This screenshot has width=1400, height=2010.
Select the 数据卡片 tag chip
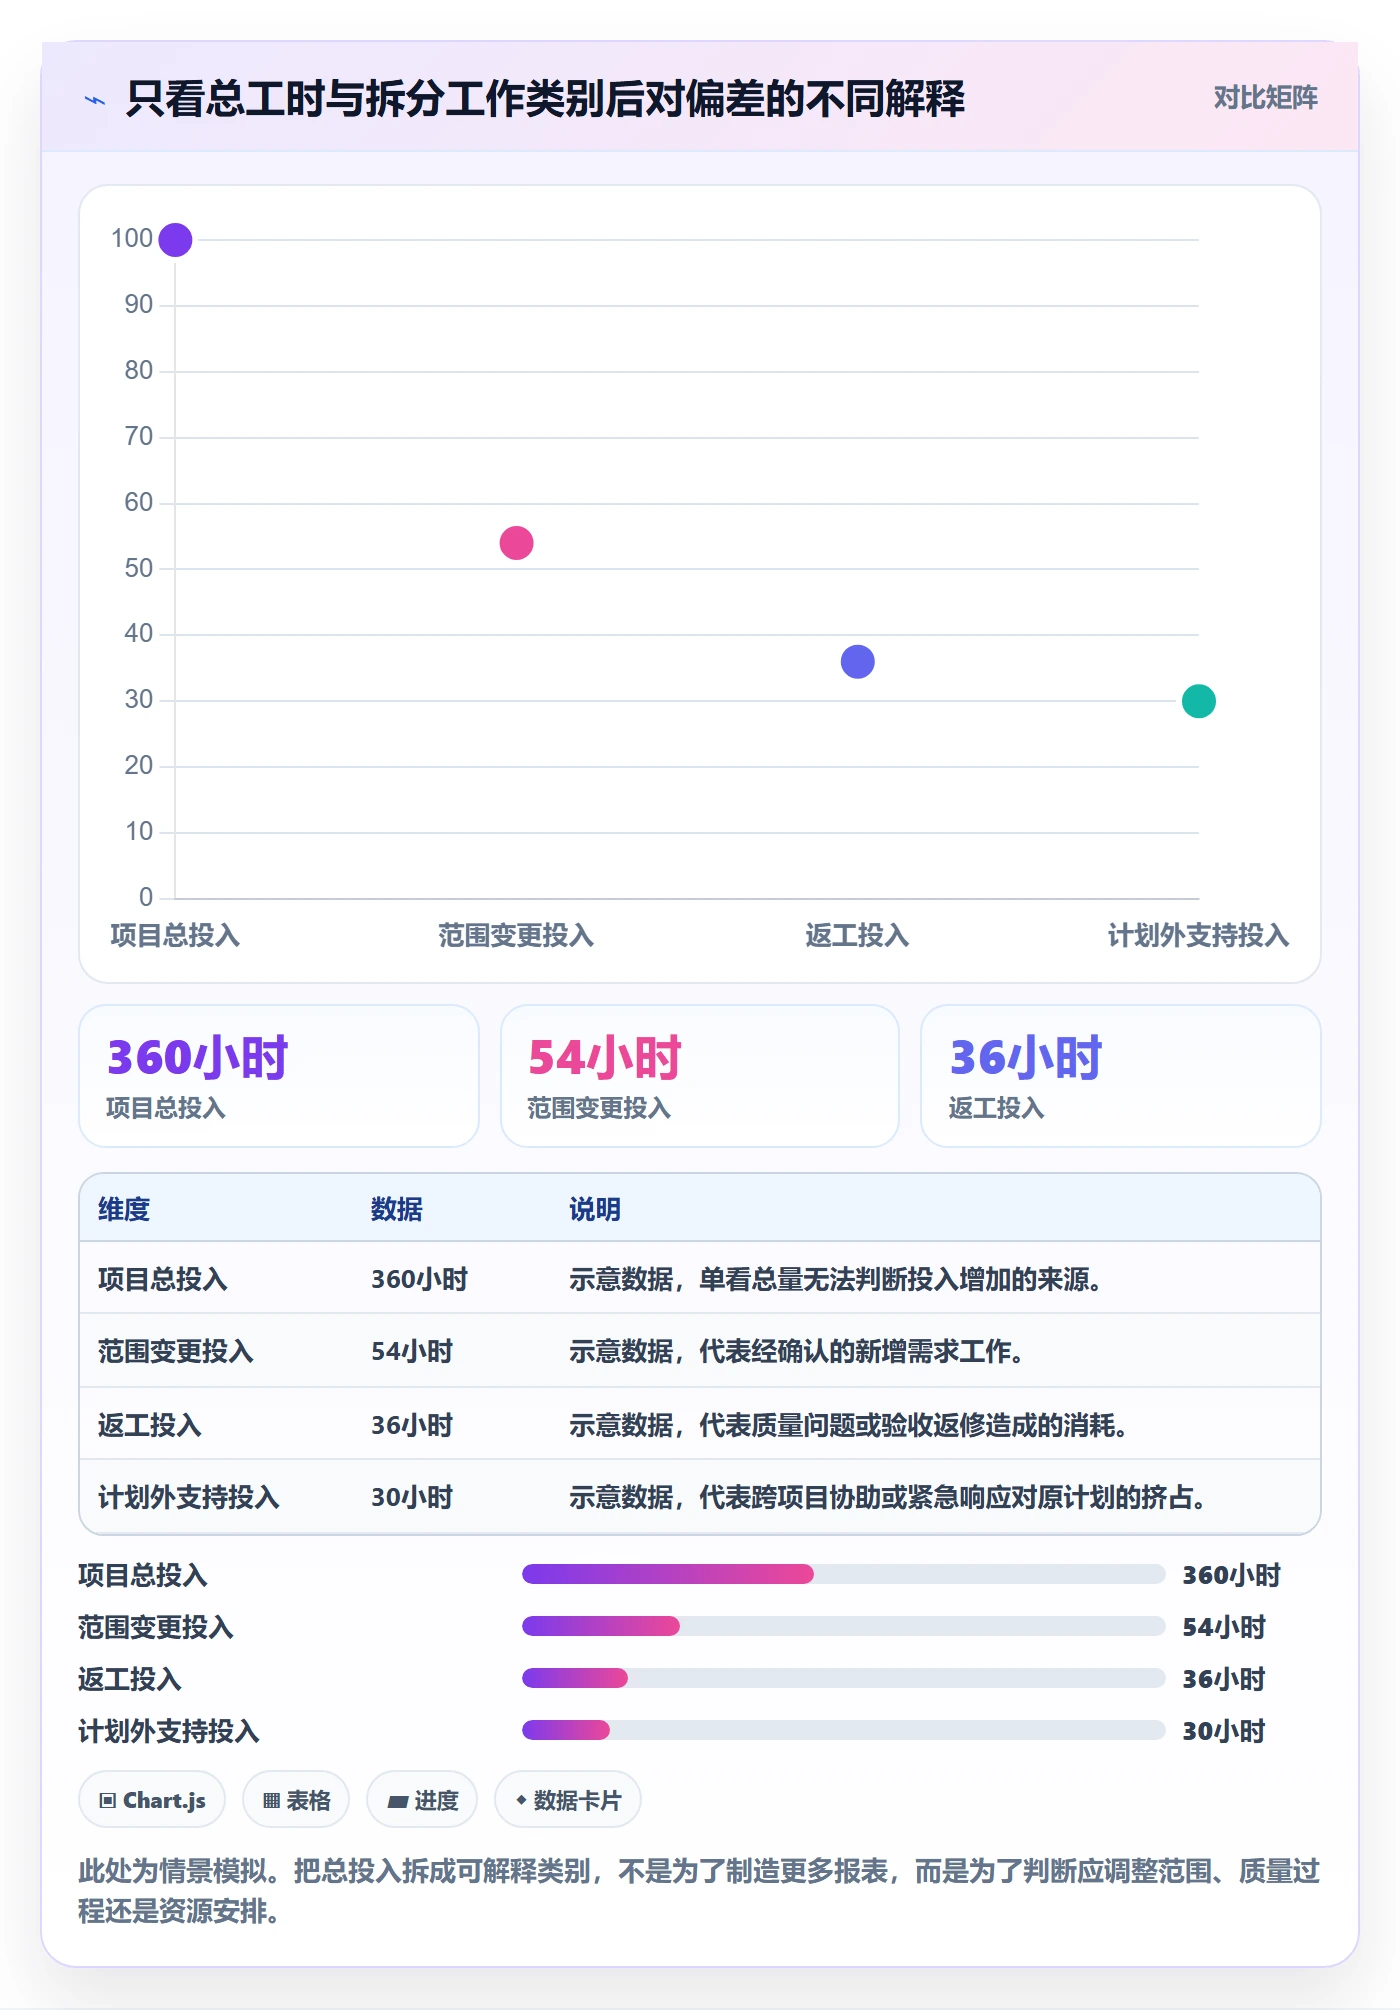click(568, 1800)
